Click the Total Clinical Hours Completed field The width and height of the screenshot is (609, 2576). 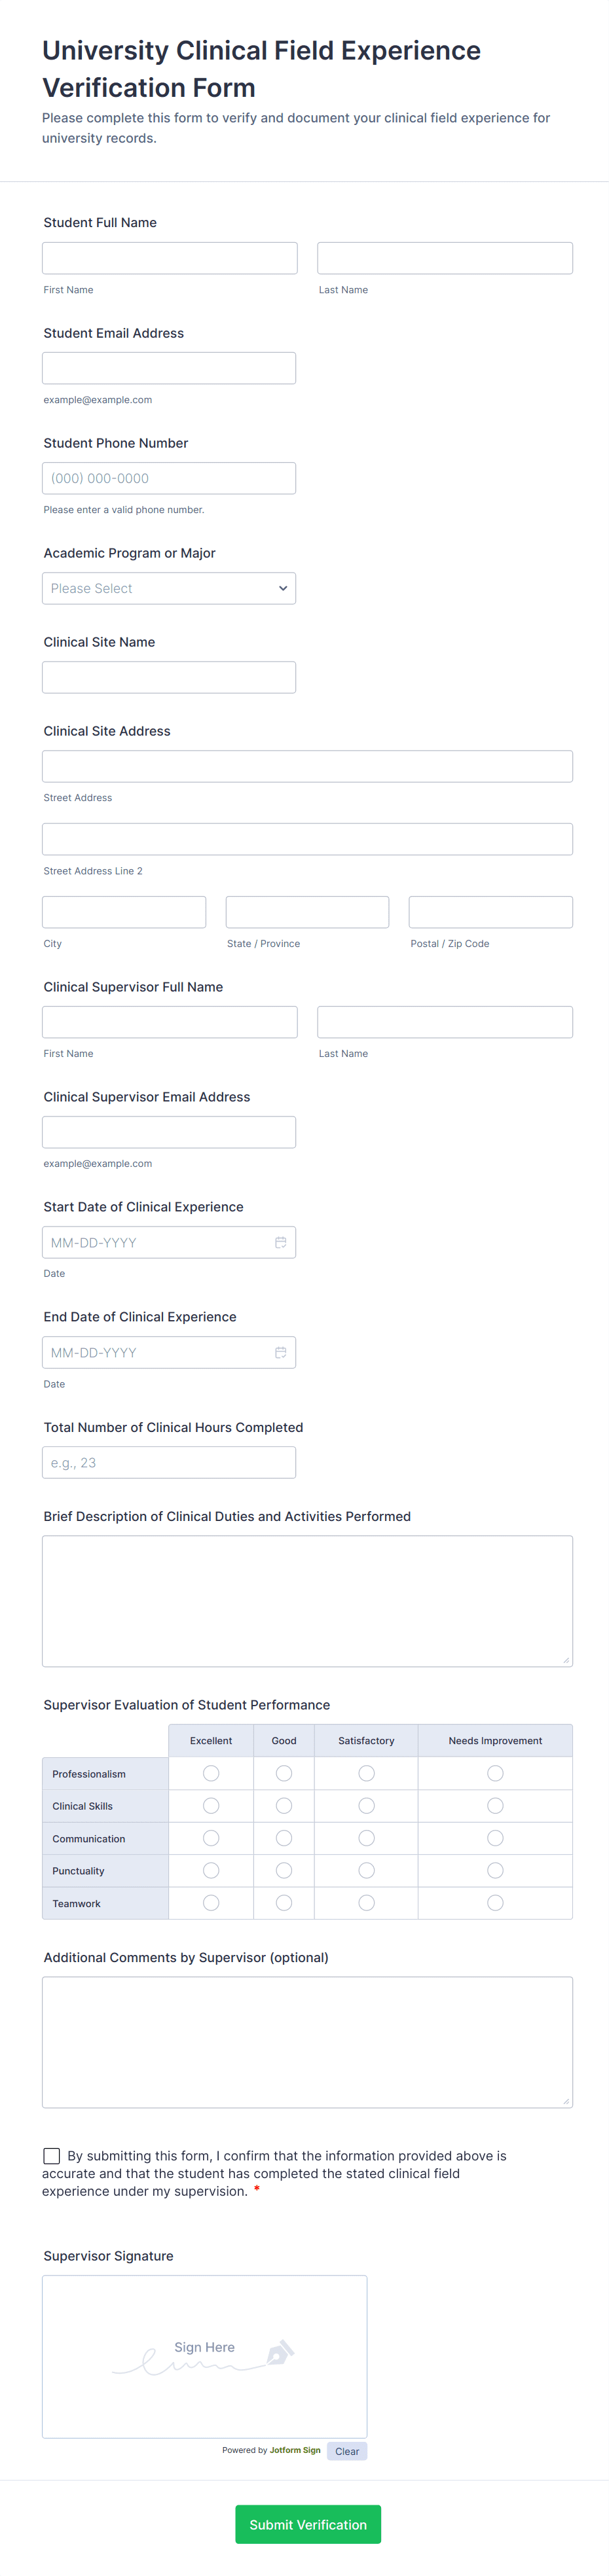[x=169, y=1462]
